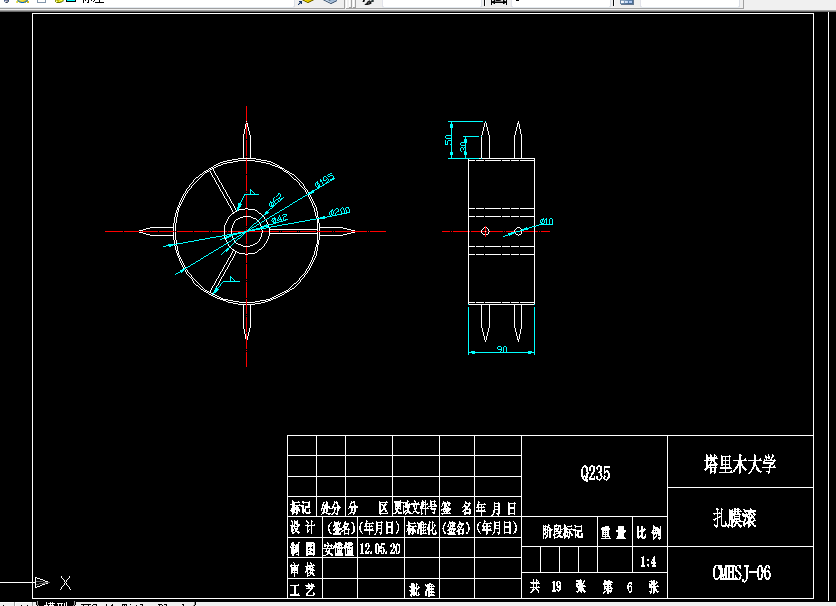
Task: Click the Q235 material text in title block
Action: tap(595, 473)
